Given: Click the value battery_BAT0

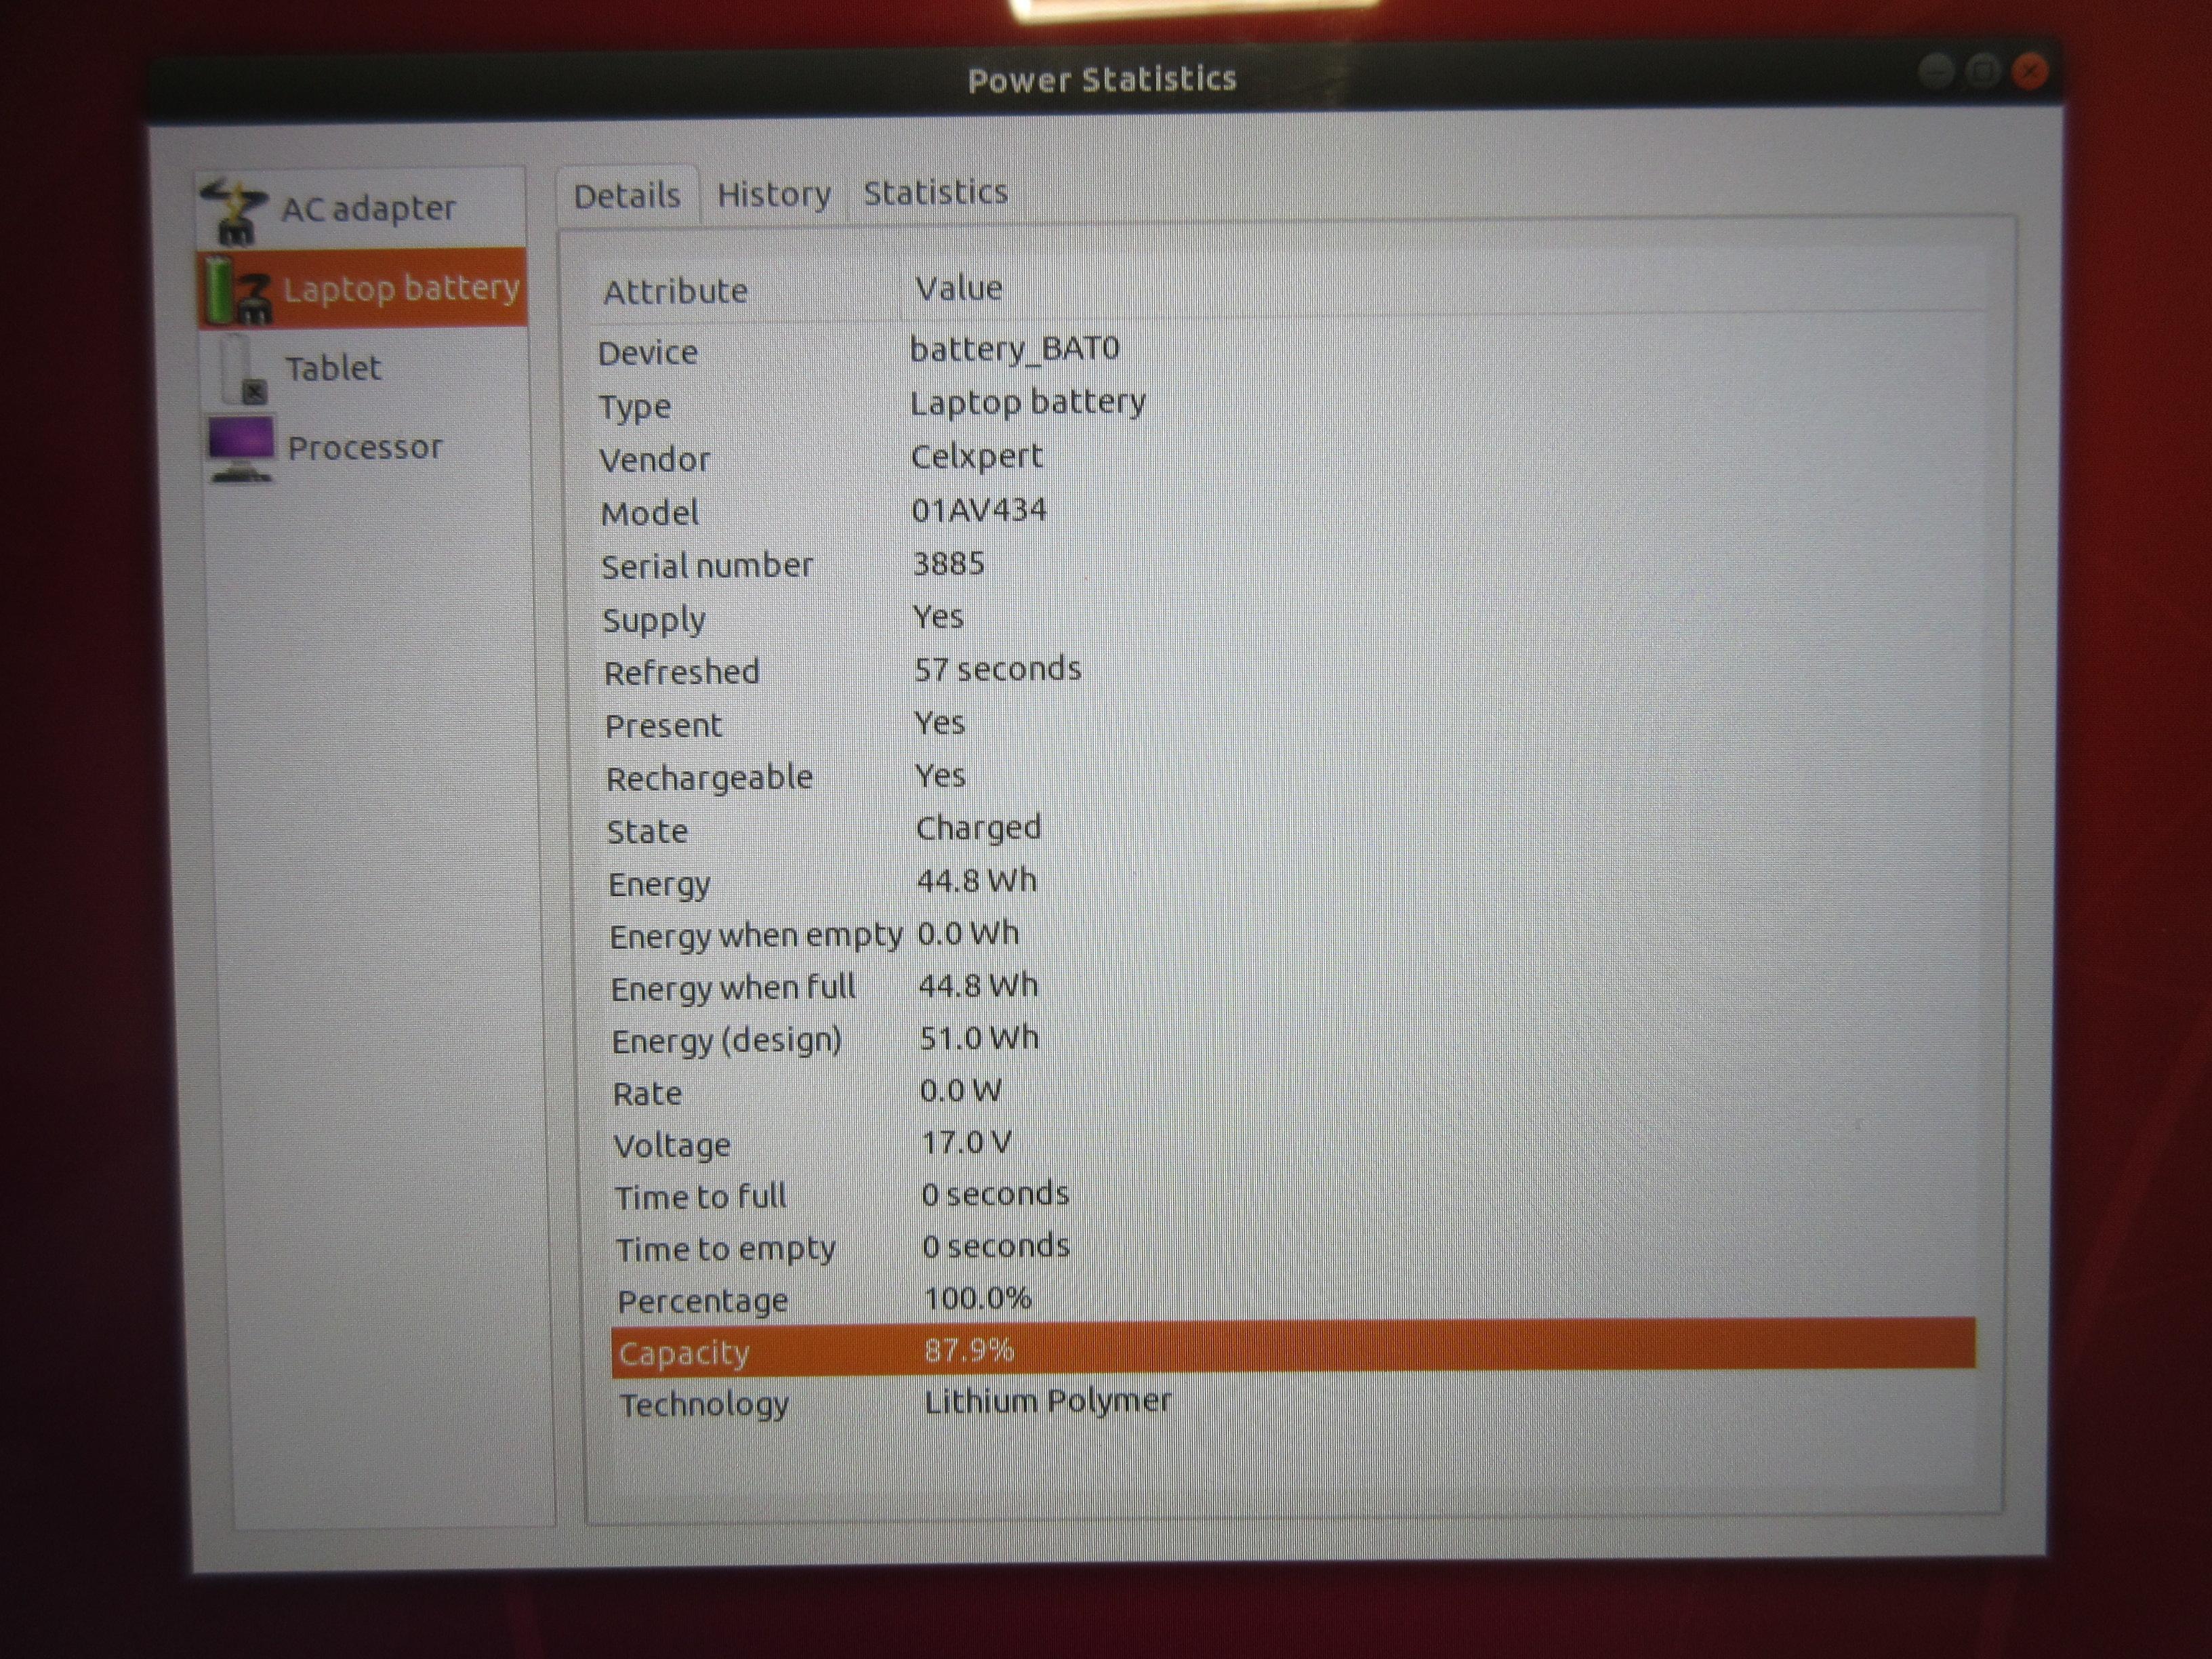Looking at the screenshot, I should pos(1015,349).
